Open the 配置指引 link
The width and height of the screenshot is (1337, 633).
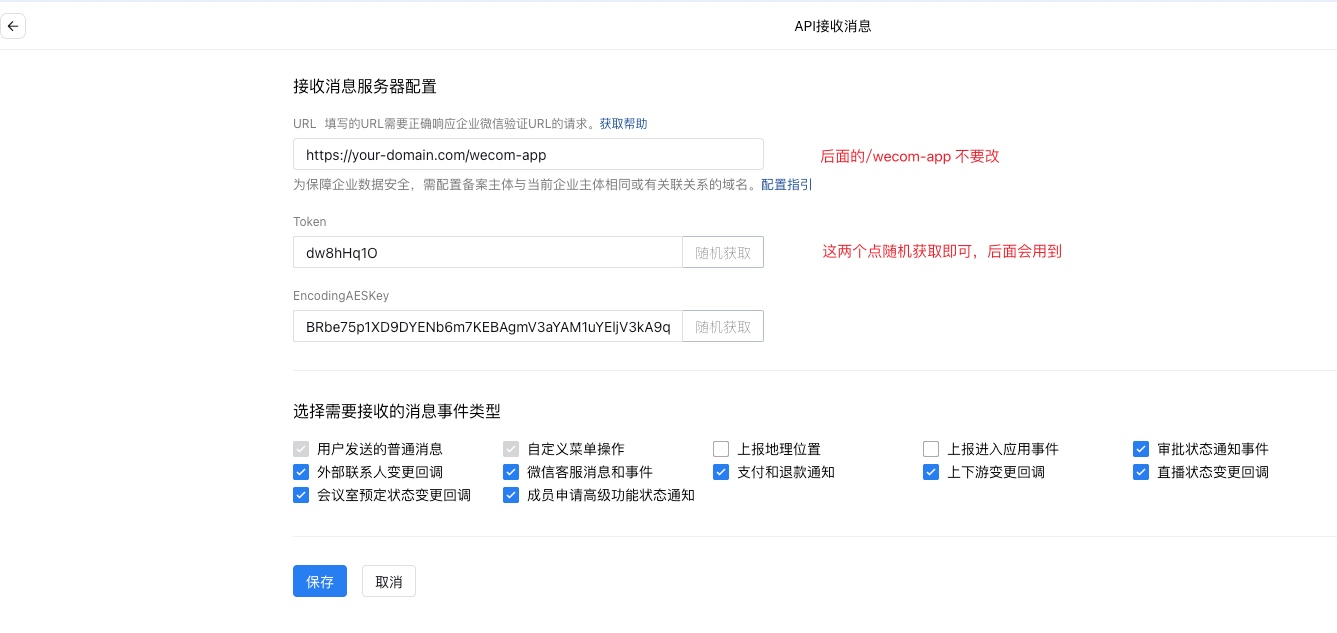[x=786, y=185]
